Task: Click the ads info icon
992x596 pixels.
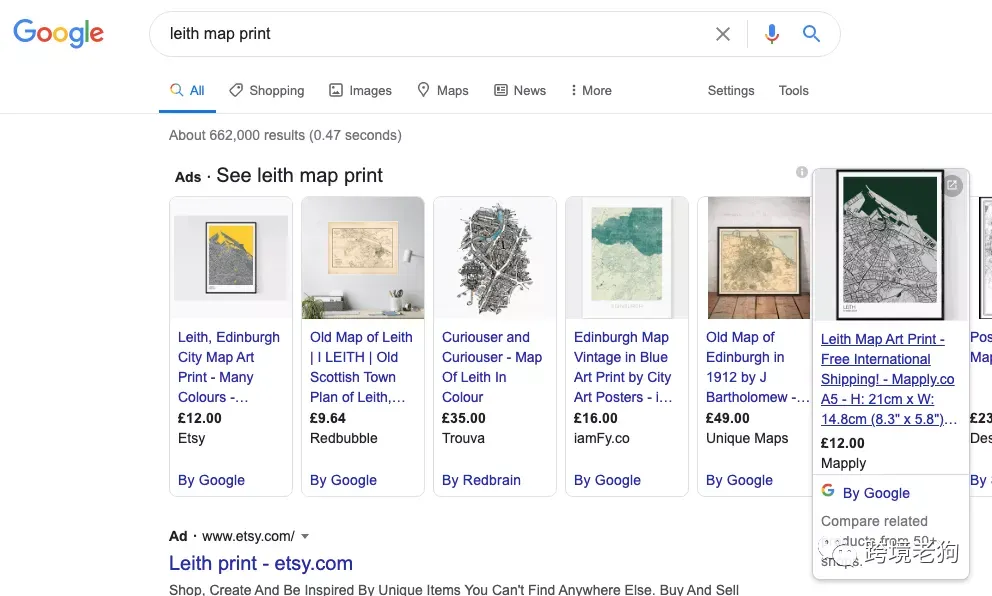Action: coord(802,171)
